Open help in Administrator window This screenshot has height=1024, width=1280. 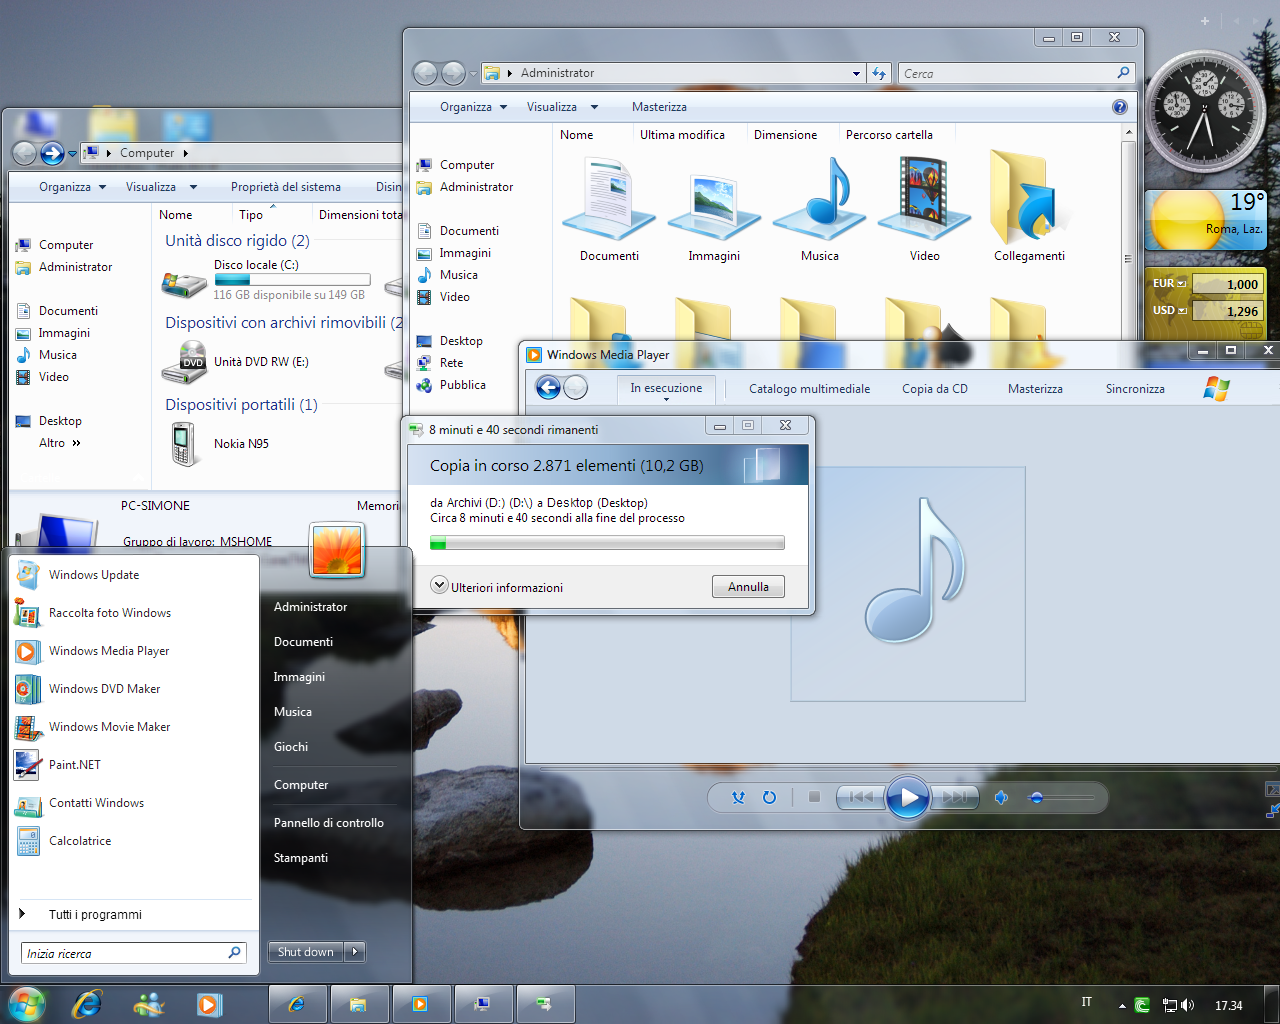coord(1120,107)
